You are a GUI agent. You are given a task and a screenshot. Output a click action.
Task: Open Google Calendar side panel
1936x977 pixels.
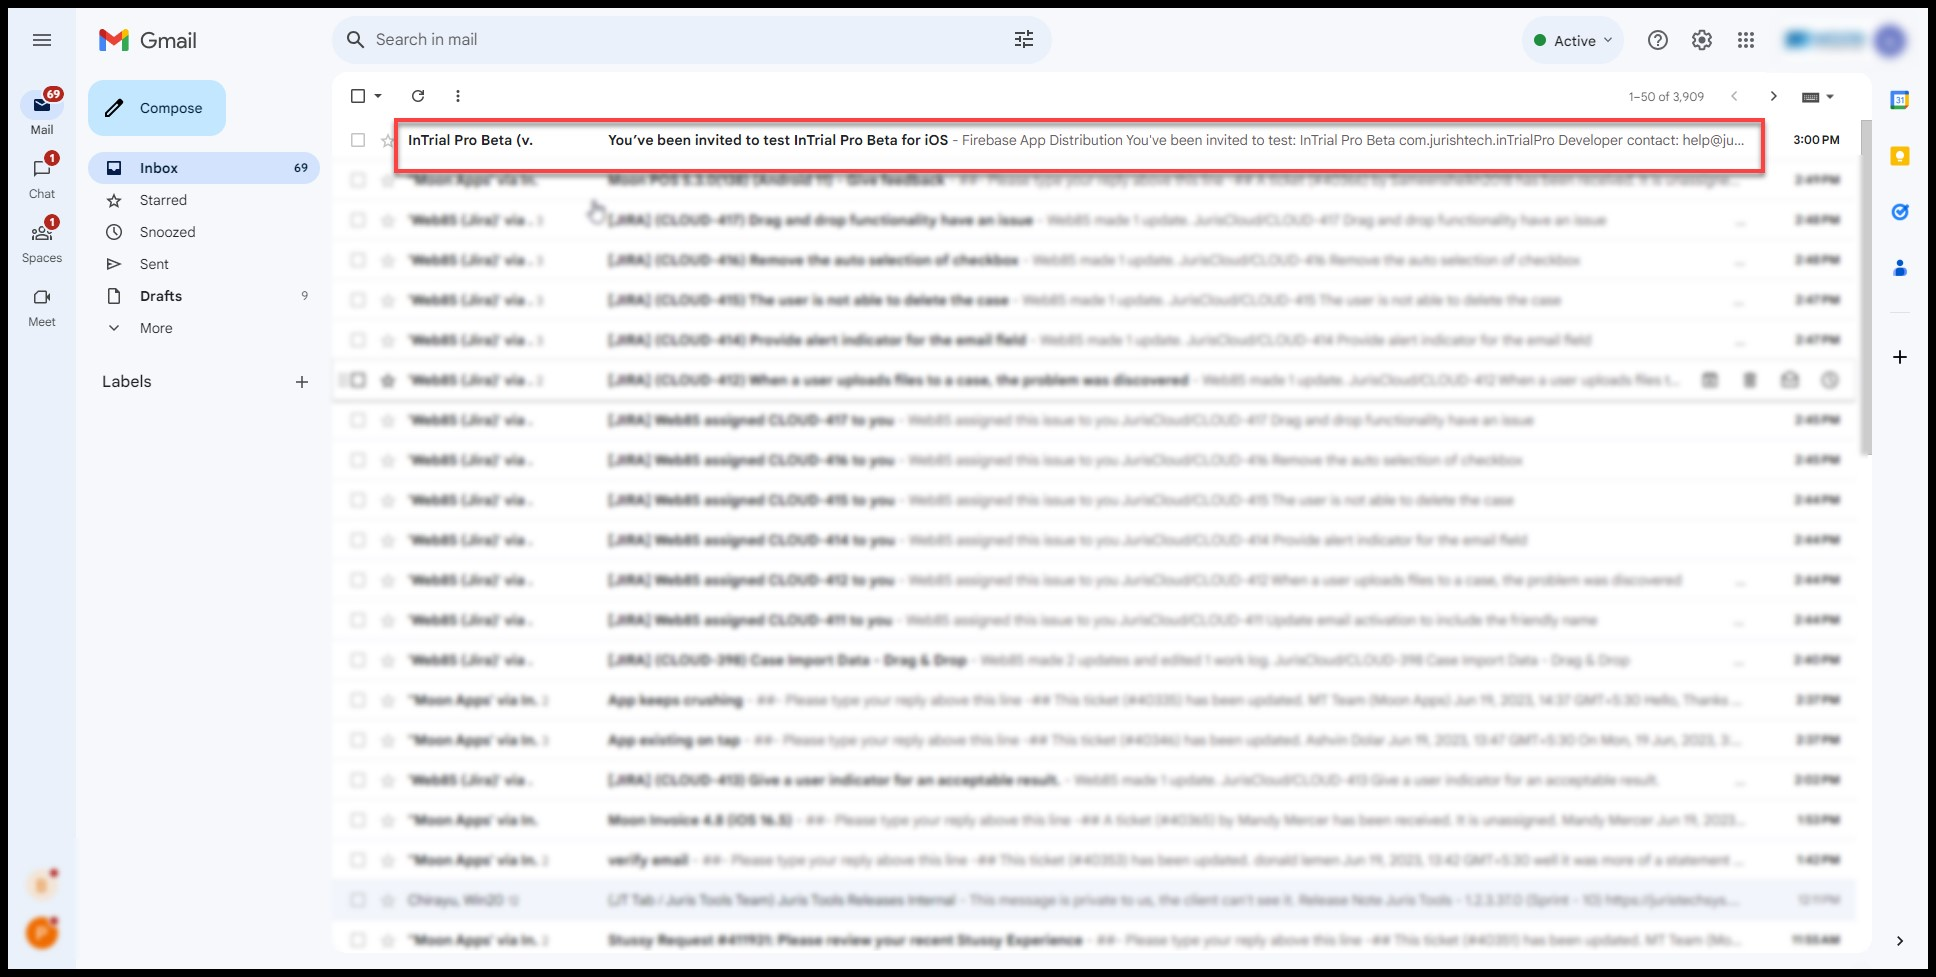(1900, 100)
